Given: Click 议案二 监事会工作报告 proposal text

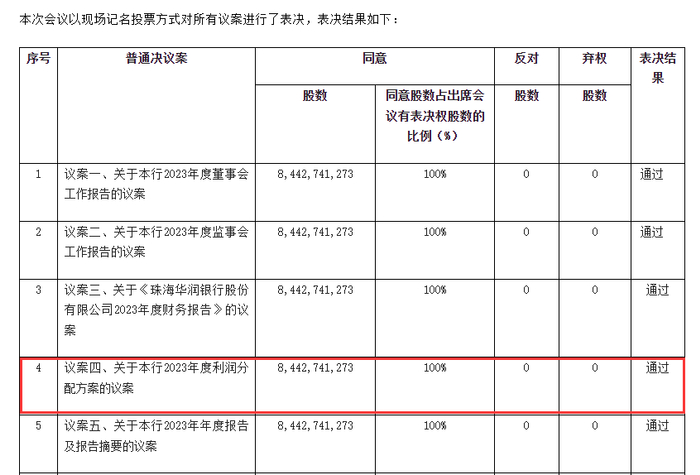Looking at the screenshot, I should click(x=156, y=242).
